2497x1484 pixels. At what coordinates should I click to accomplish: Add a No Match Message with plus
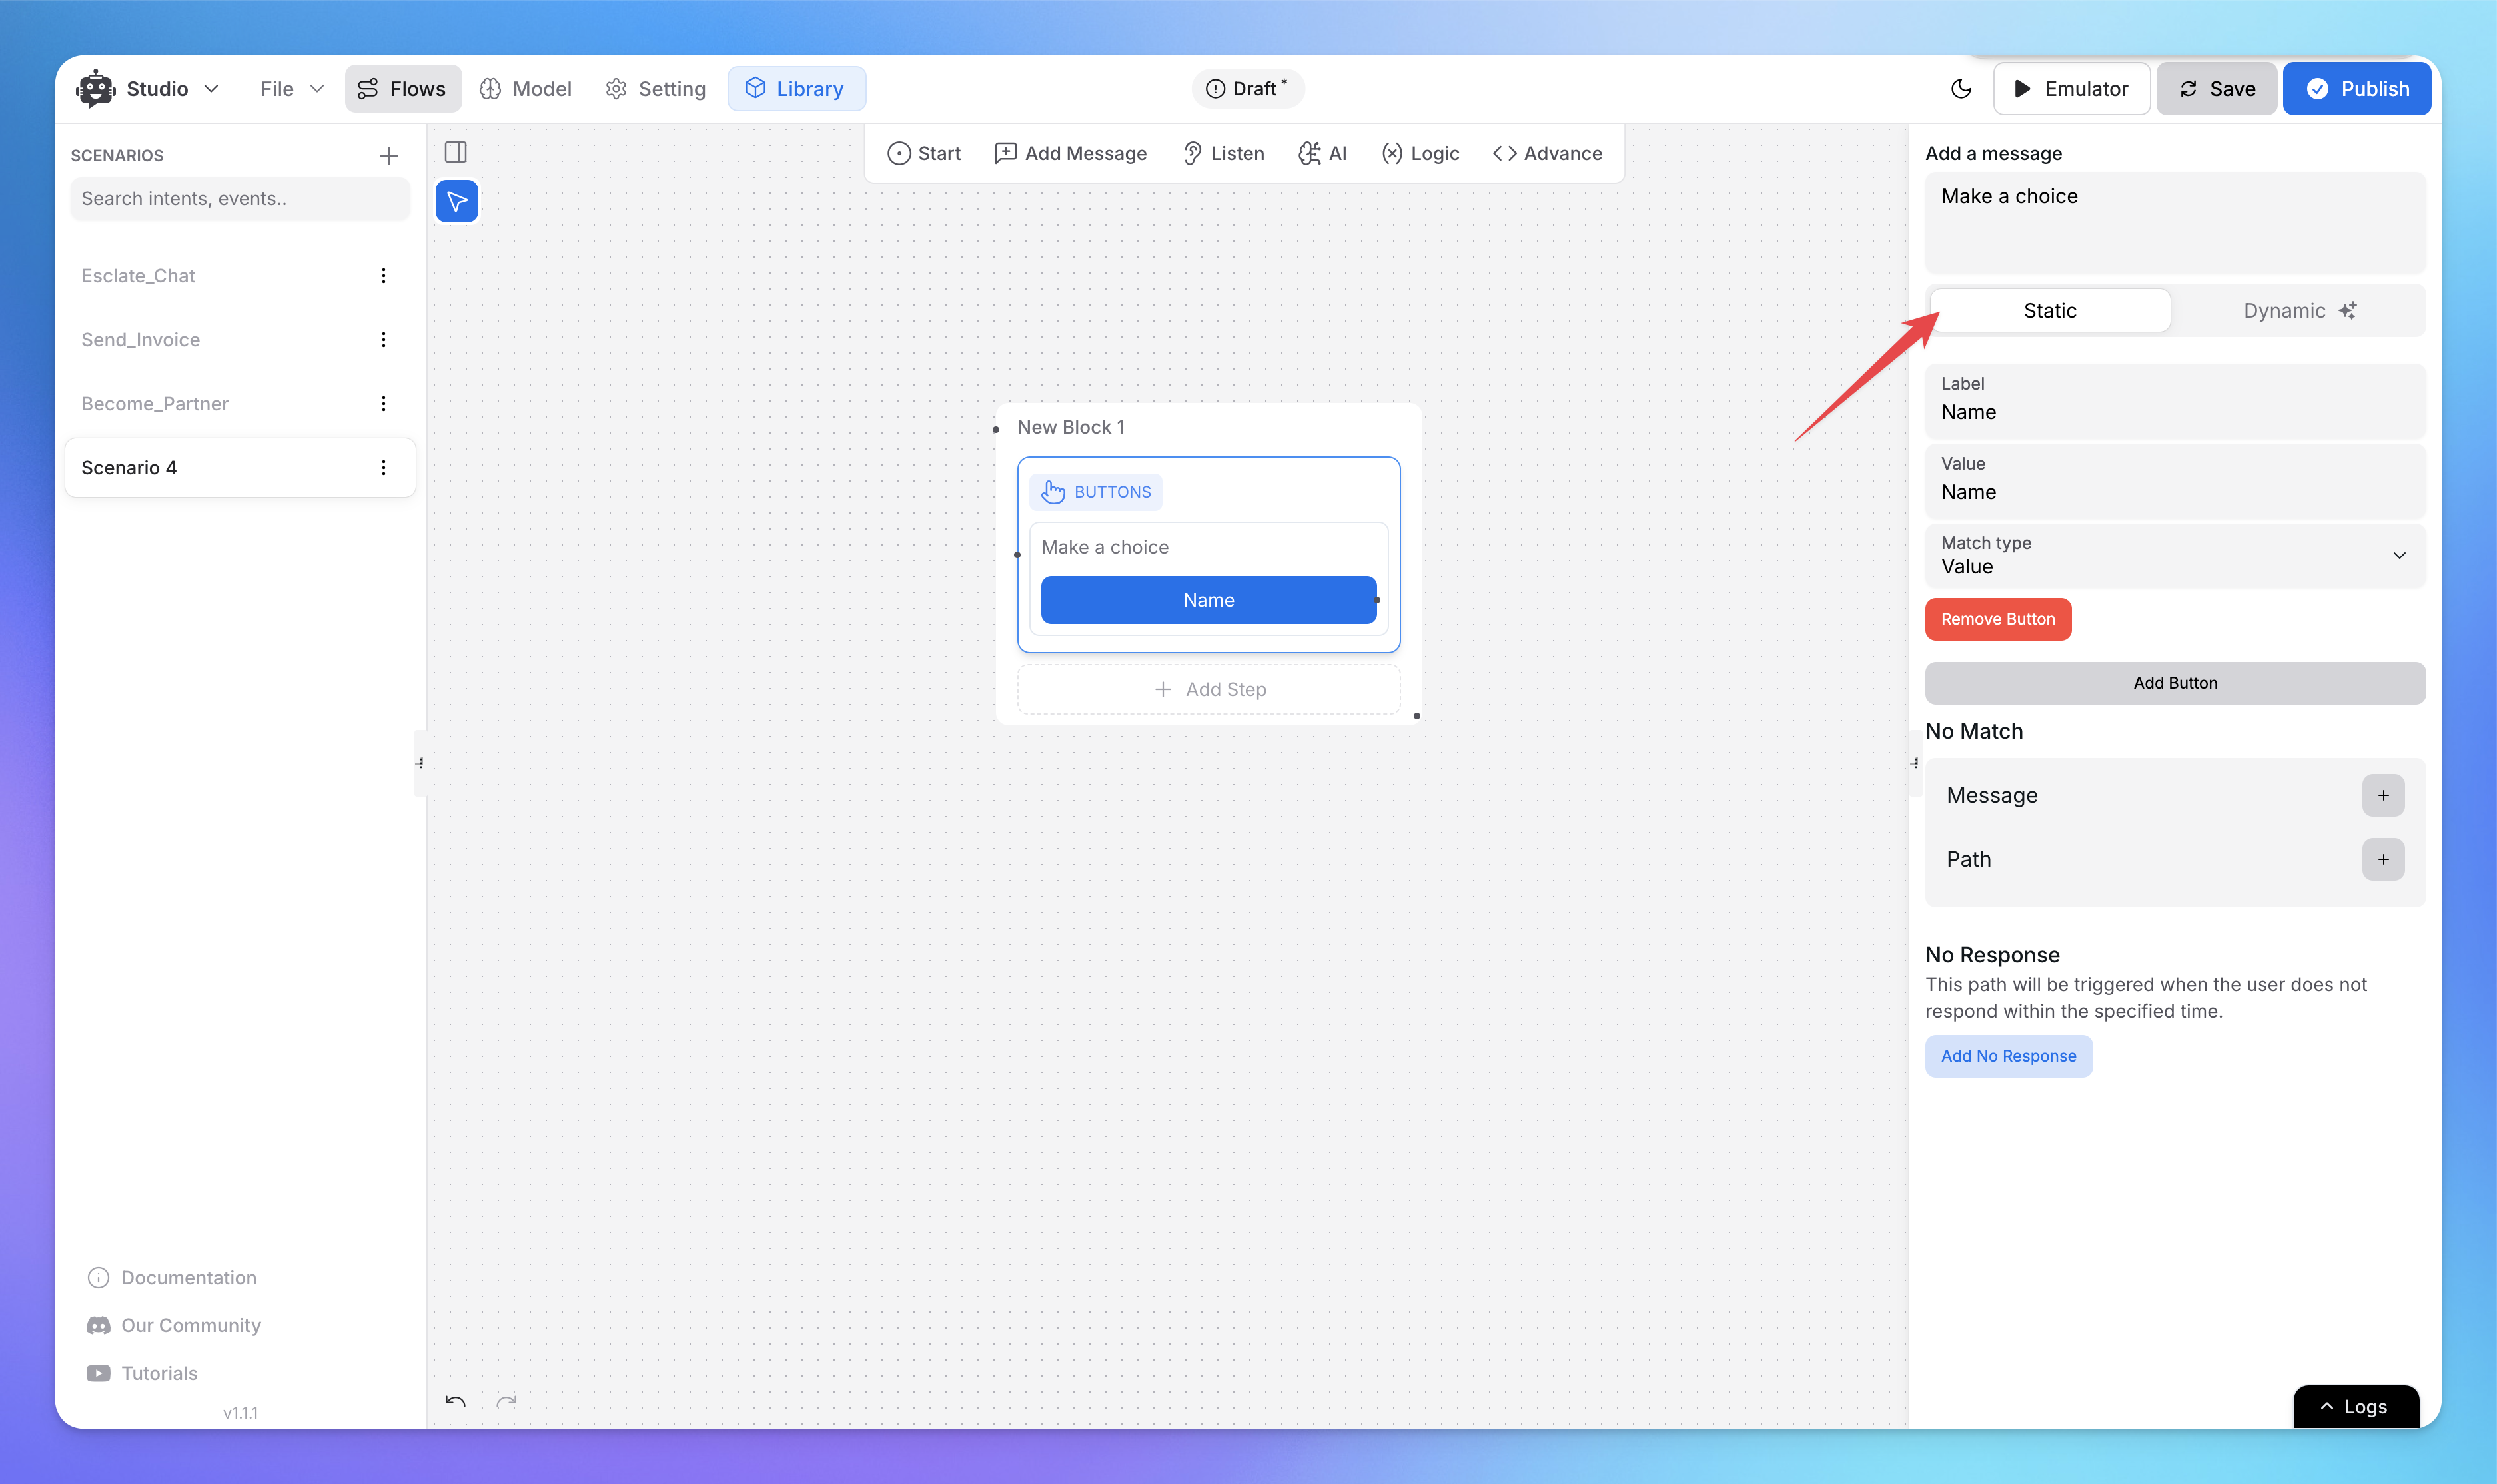tap(2383, 795)
